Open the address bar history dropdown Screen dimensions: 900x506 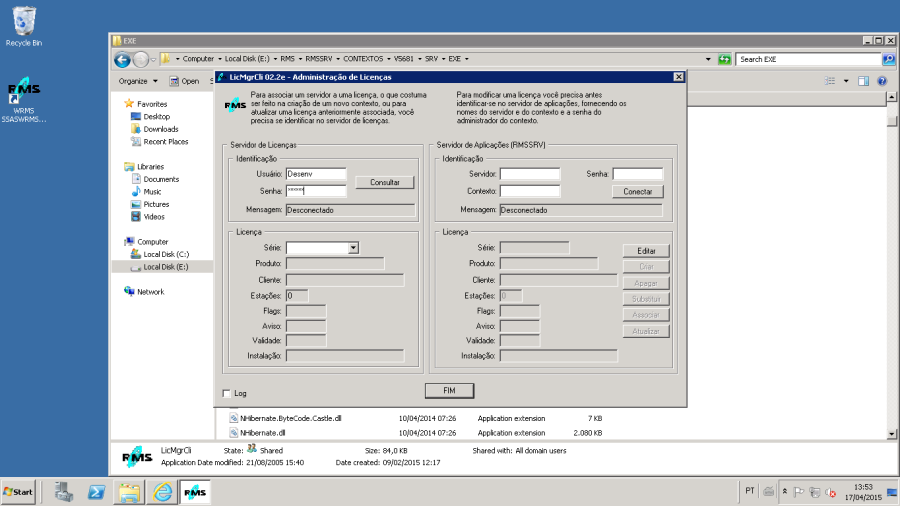click(708, 59)
